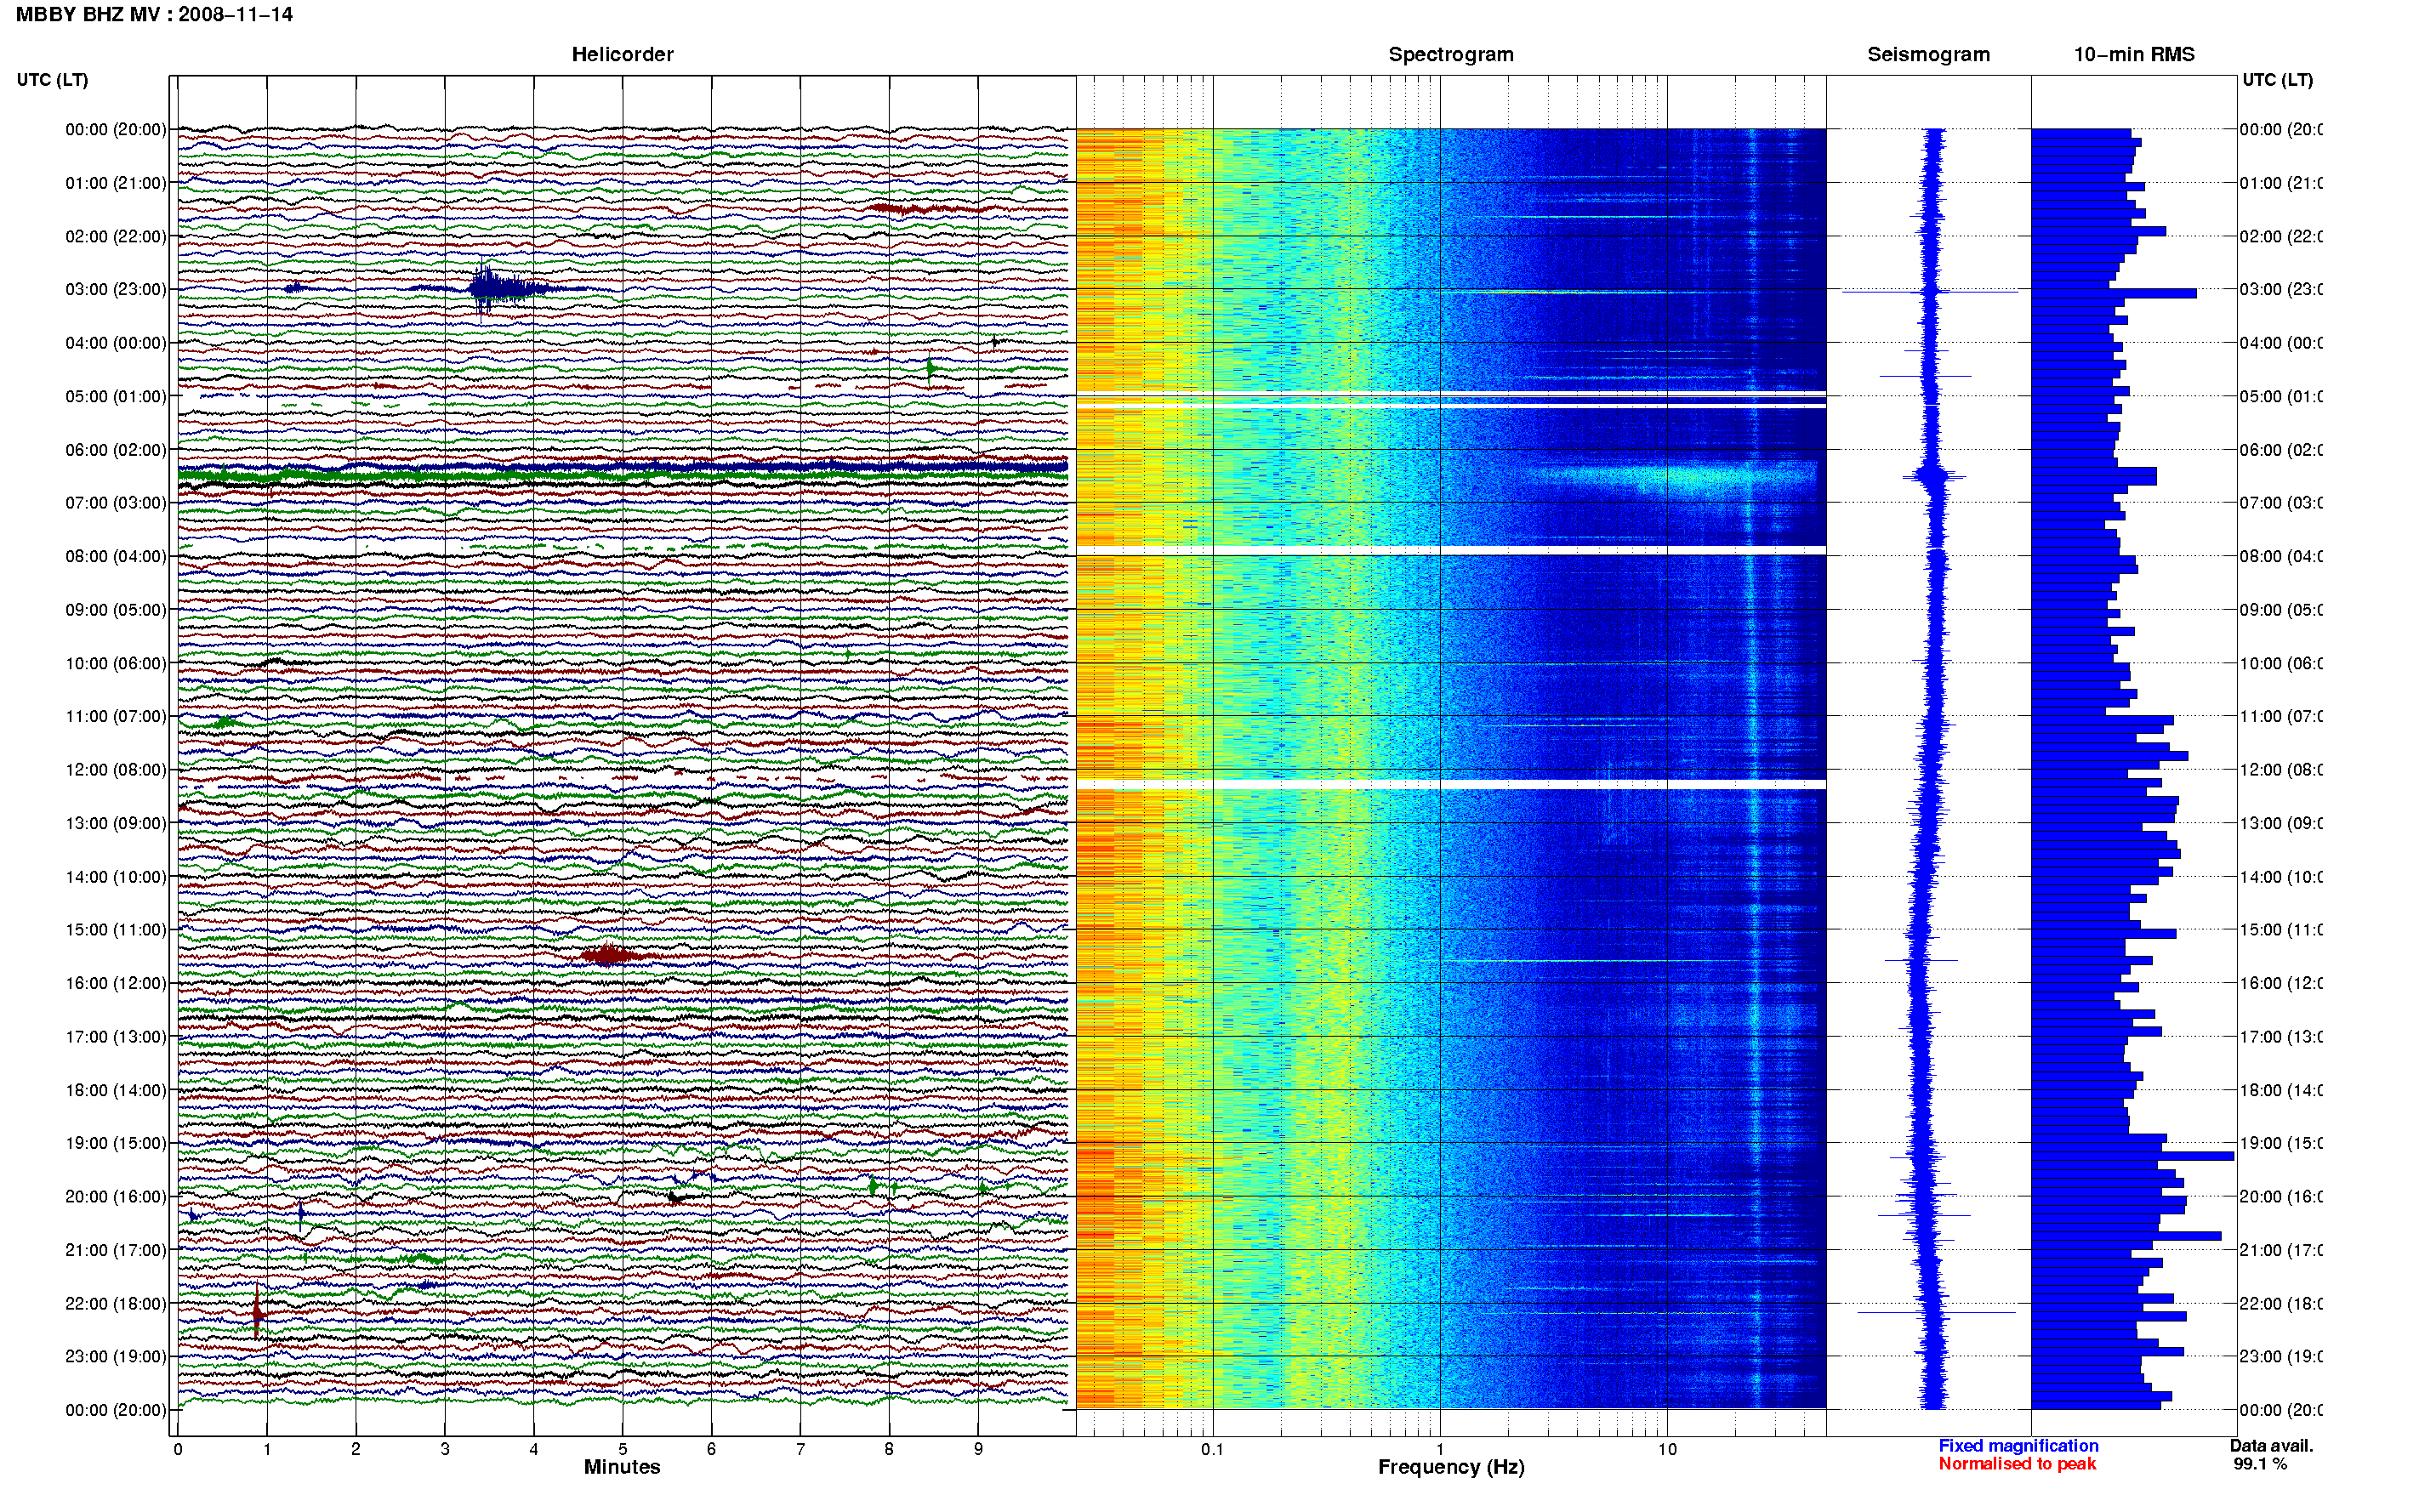Click the right-side '08:00 (04:0' time label
Image resolution: width=2419 pixels, height=1512 pixels.
(2281, 556)
